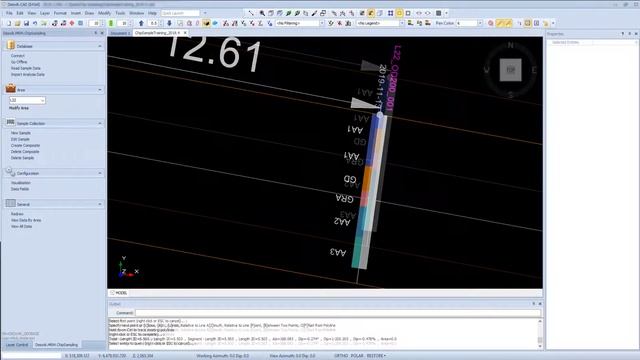Click the Save disk icon
Screen dimensions: 640x360
click(x=26, y=23)
